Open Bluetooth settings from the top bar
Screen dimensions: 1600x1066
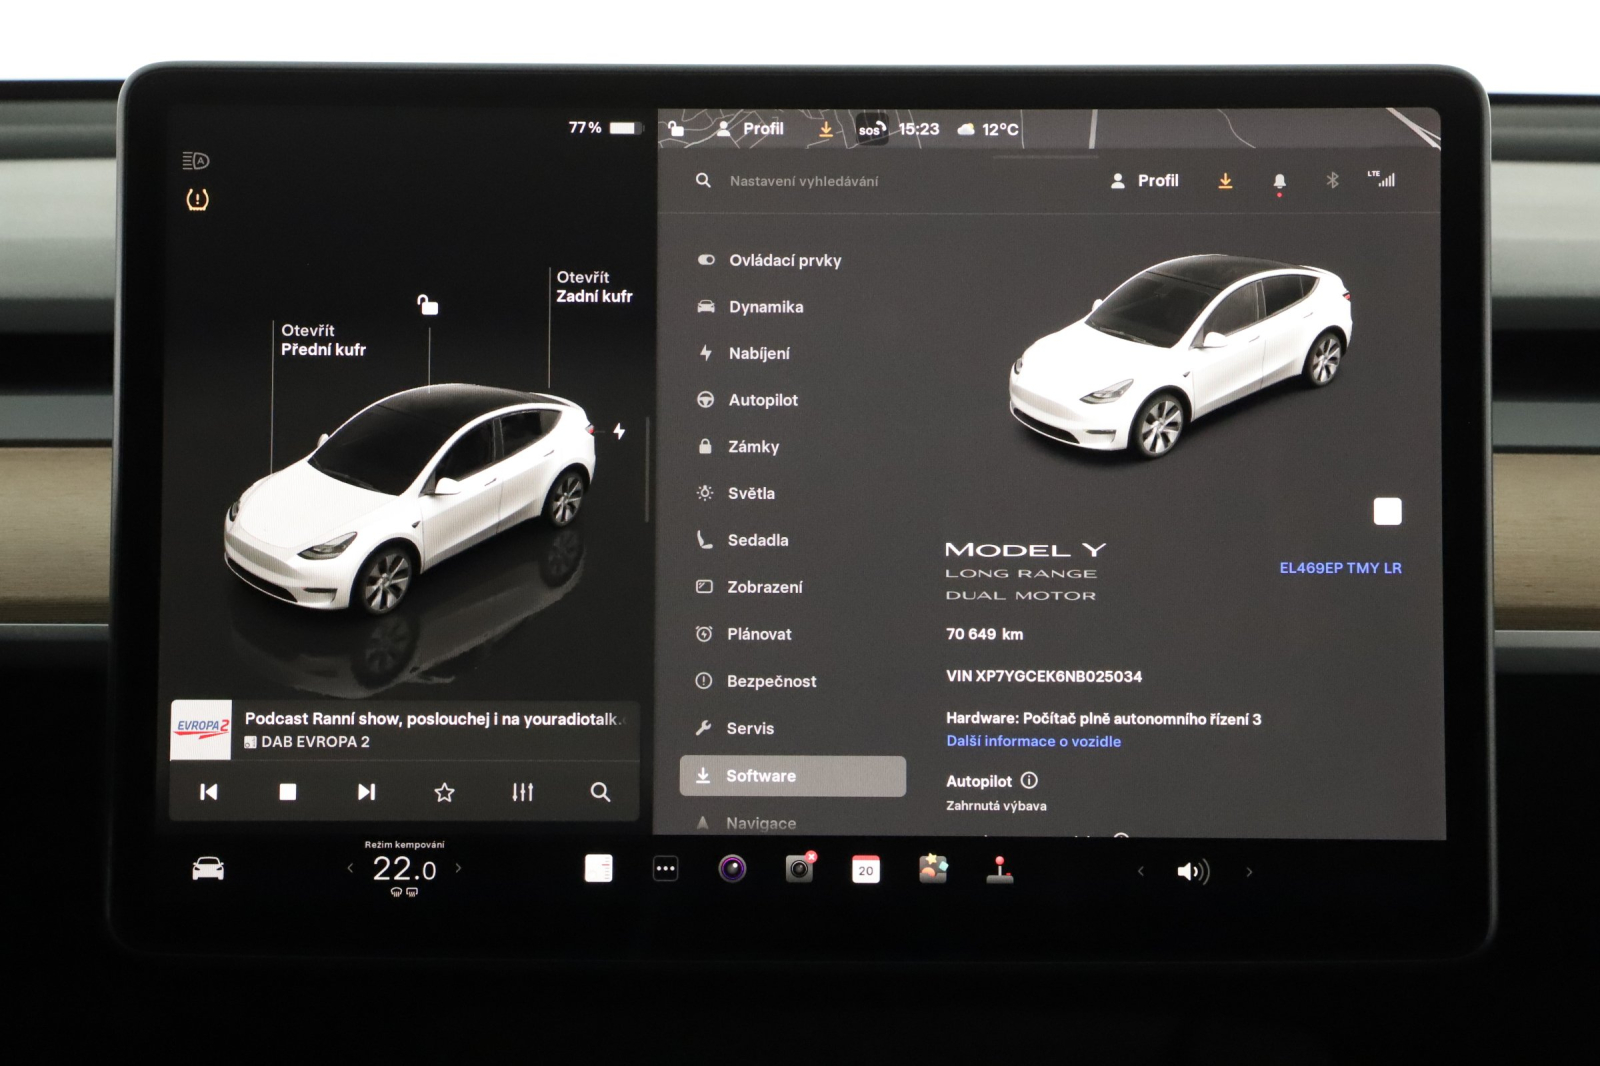tap(1334, 181)
